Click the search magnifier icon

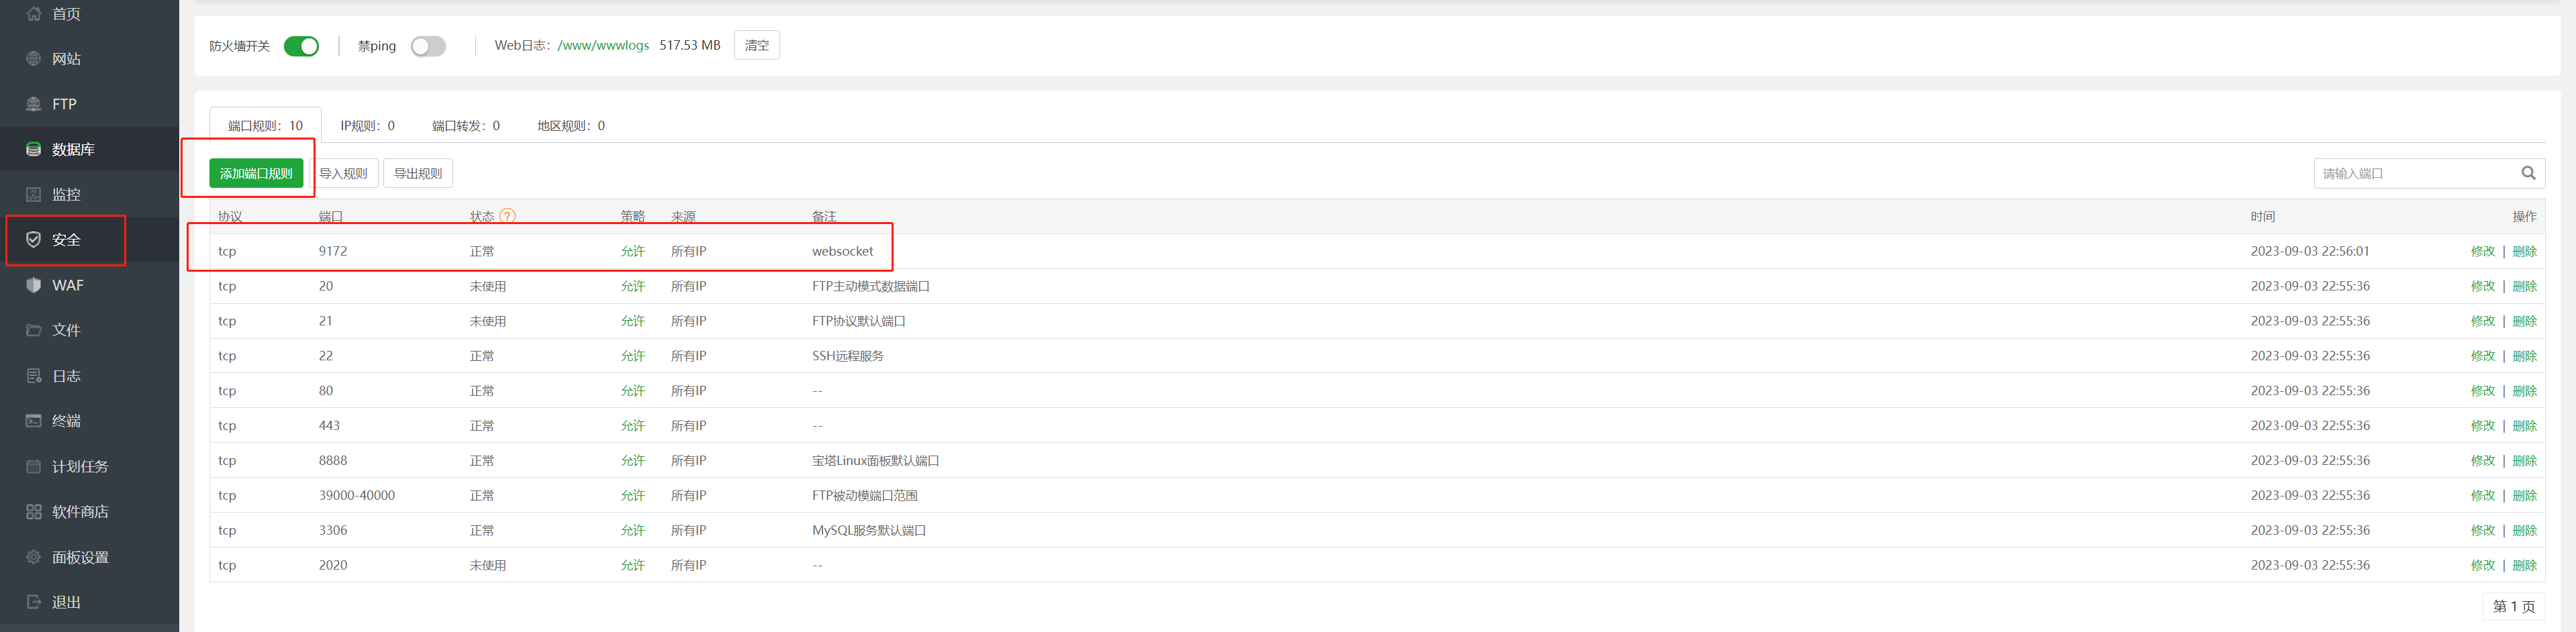pyautogui.click(x=2528, y=173)
